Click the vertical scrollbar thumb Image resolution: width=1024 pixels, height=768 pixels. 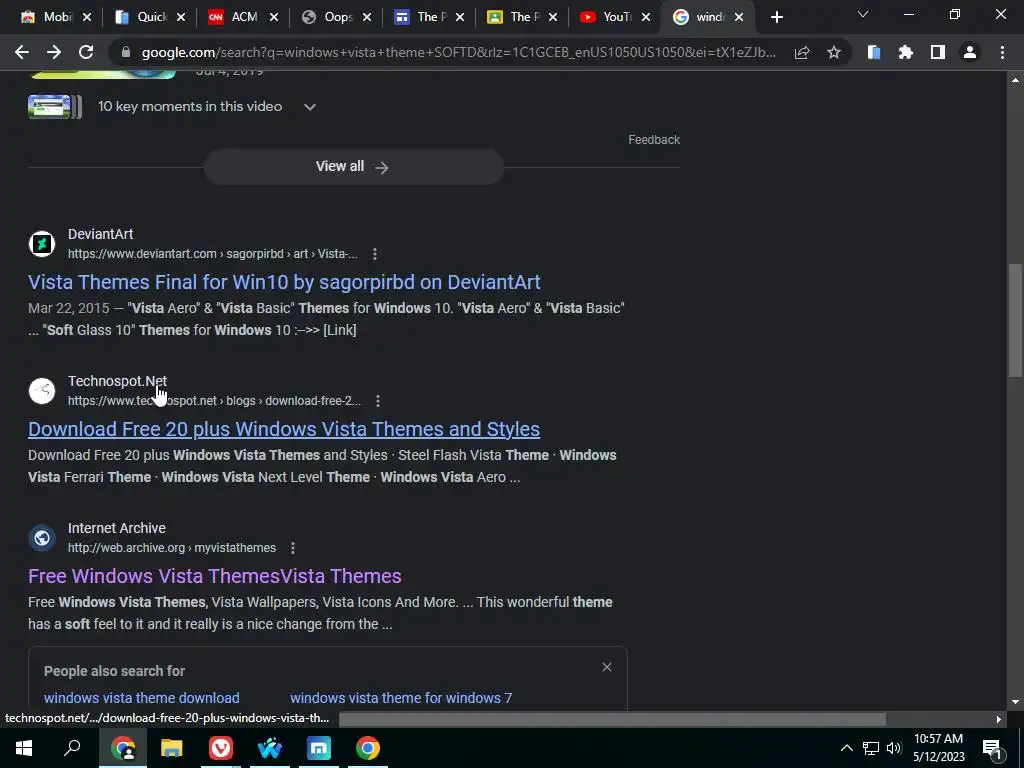point(1015,320)
